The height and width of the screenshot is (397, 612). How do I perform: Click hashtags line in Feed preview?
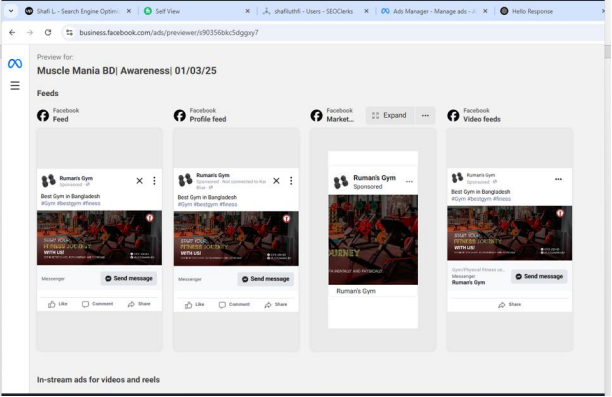pos(71,203)
